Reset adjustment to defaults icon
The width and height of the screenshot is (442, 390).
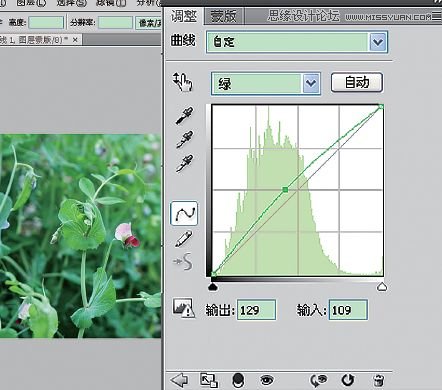[x=348, y=380]
